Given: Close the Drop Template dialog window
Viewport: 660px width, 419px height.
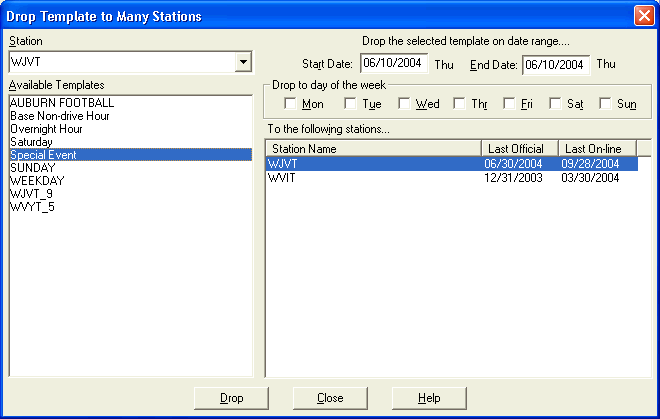Looking at the screenshot, I should coord(643,16).
